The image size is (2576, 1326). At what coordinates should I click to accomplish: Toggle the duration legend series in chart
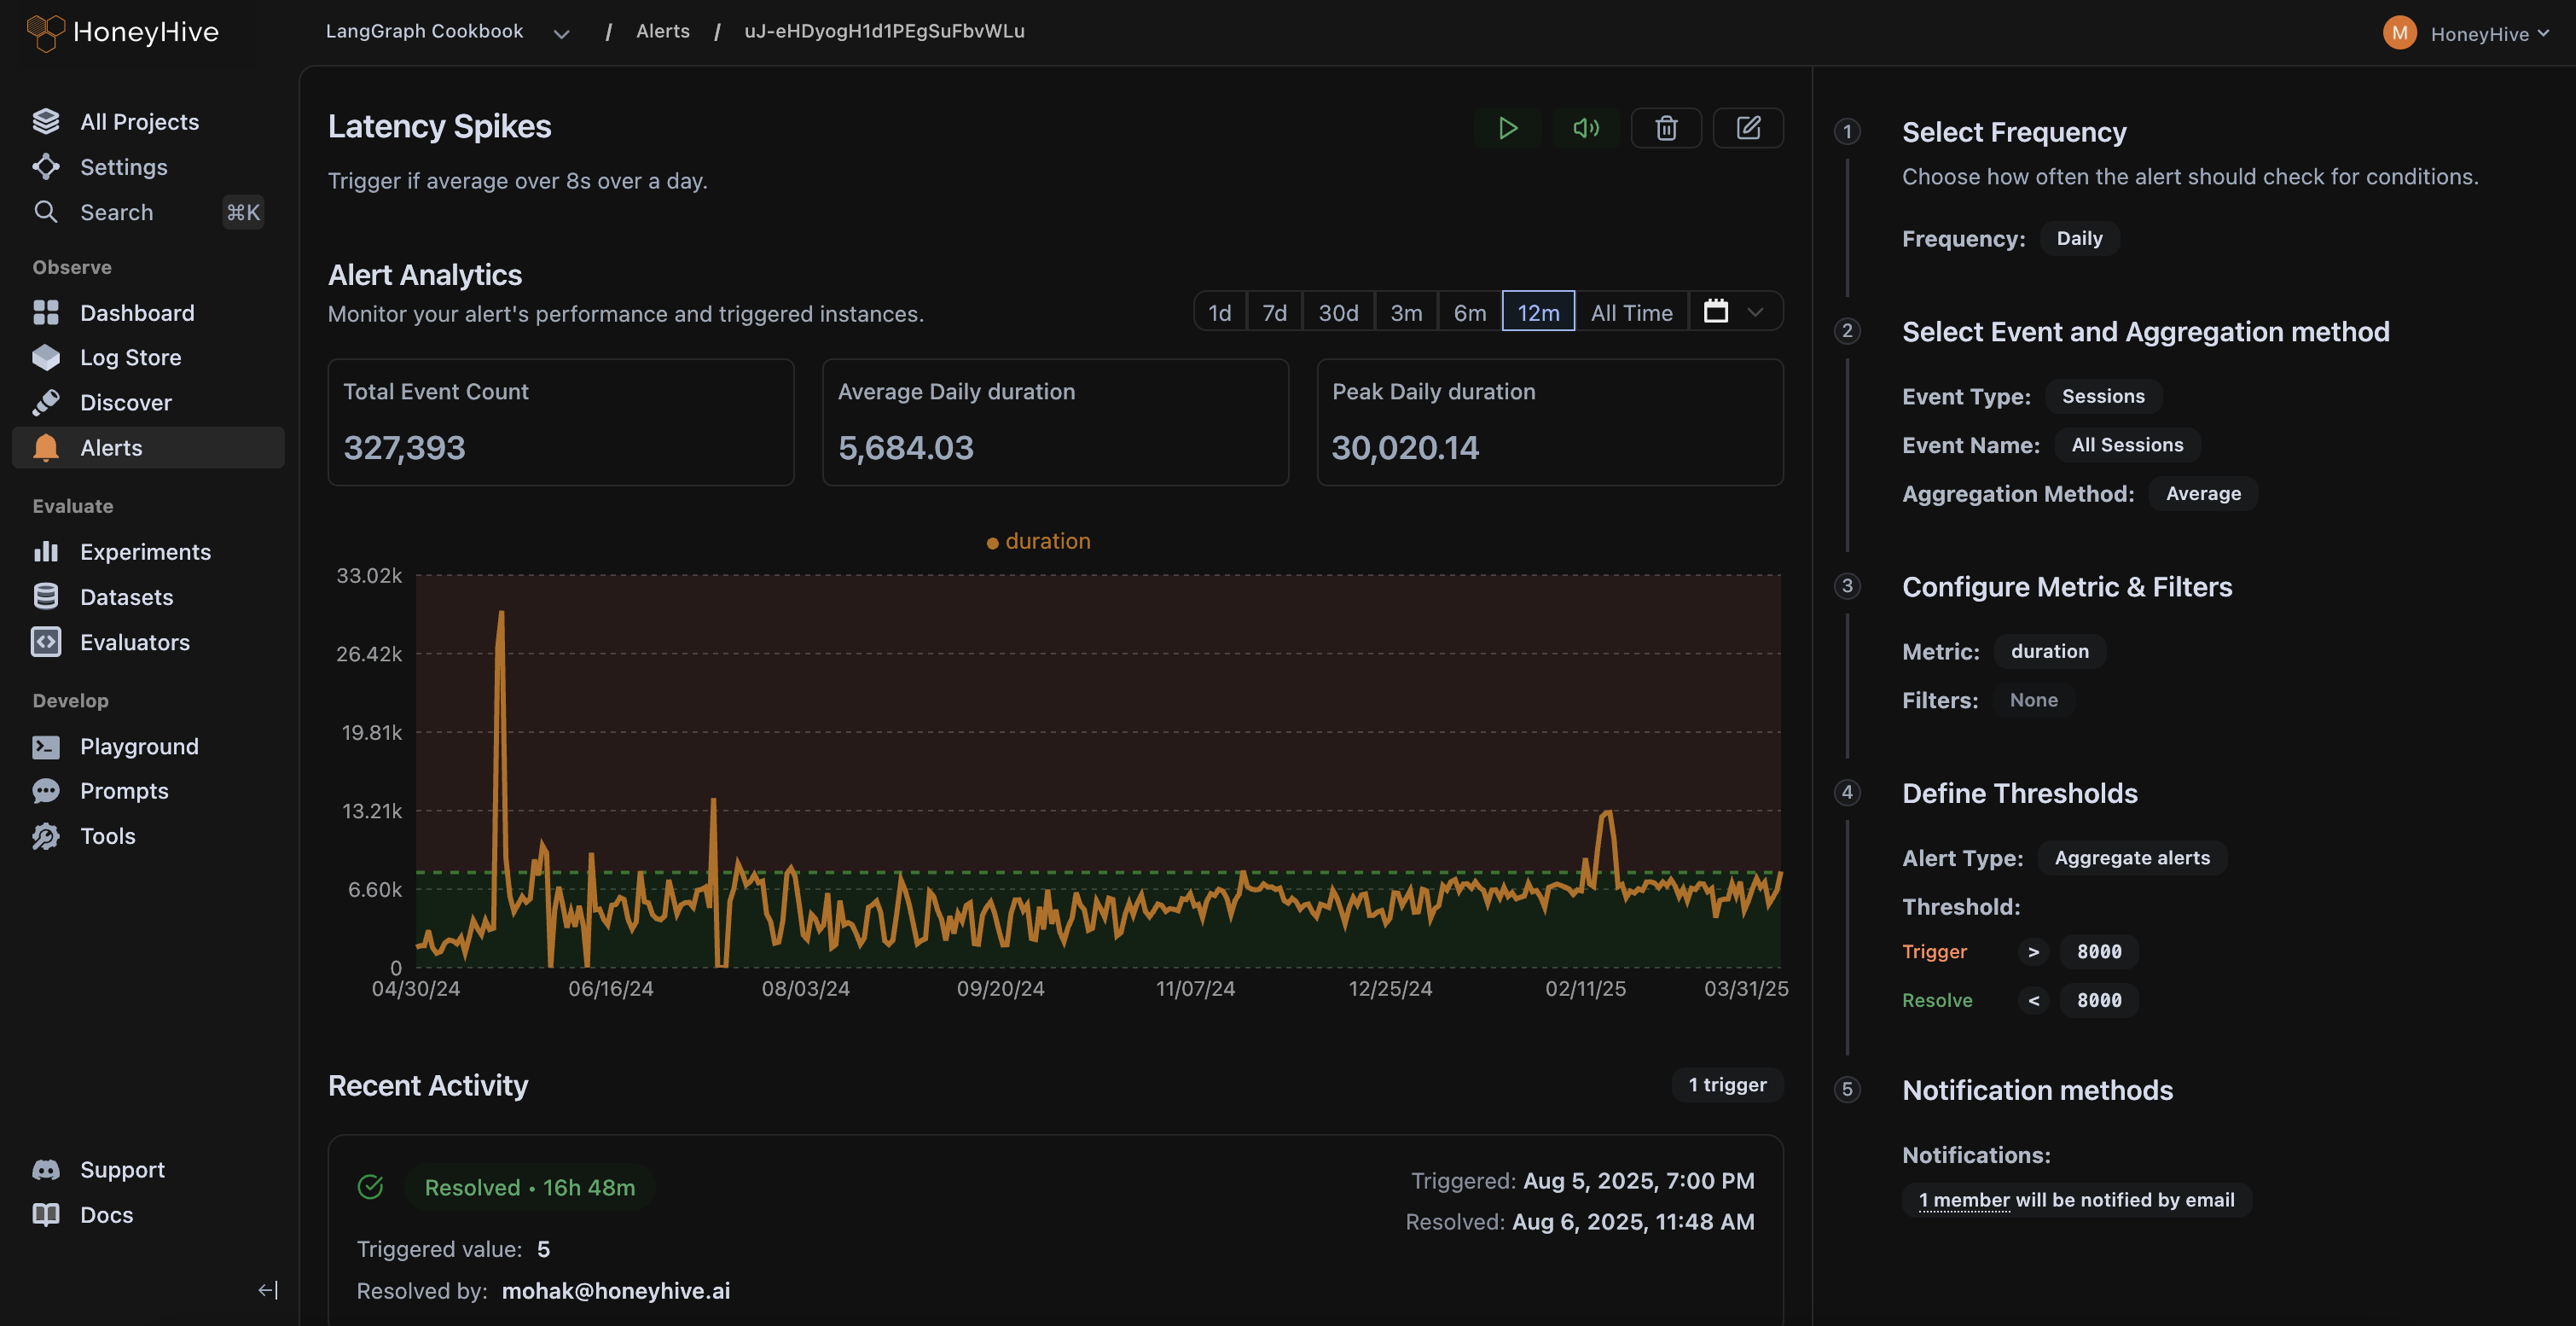(x=1038, y=541)
